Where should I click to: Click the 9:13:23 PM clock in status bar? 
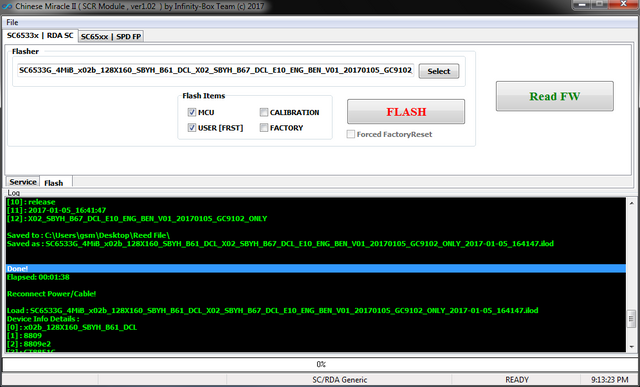(609, 380)
